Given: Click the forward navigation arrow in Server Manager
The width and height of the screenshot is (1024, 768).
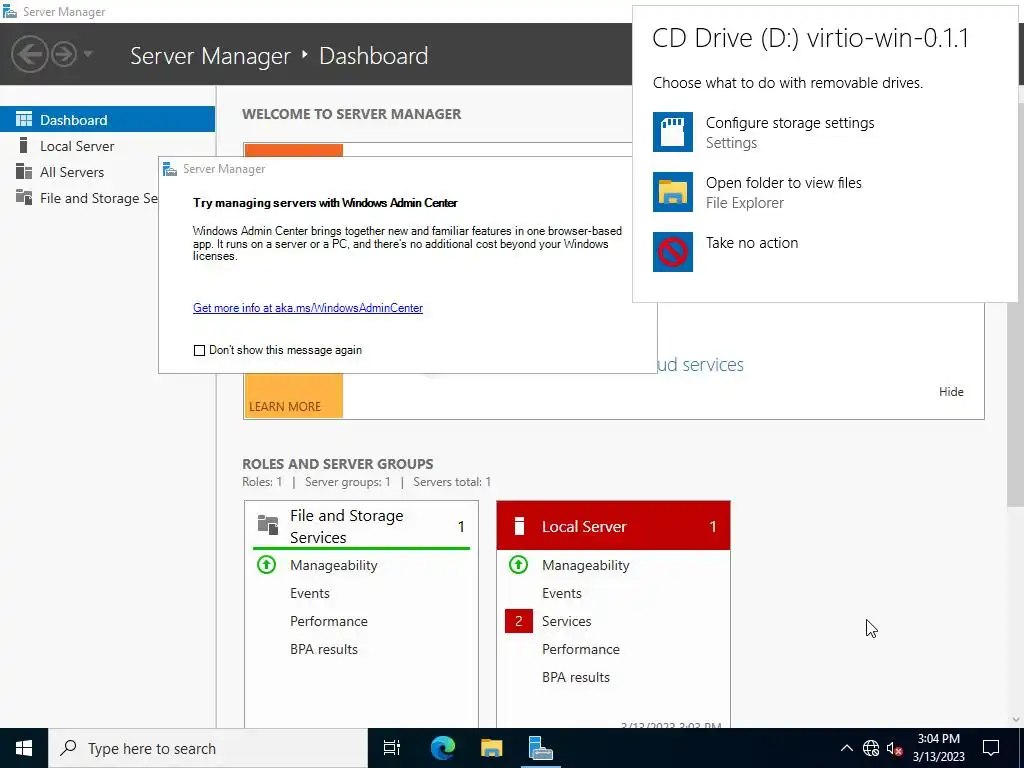Looking at the screenshot, I should (64, 54).
